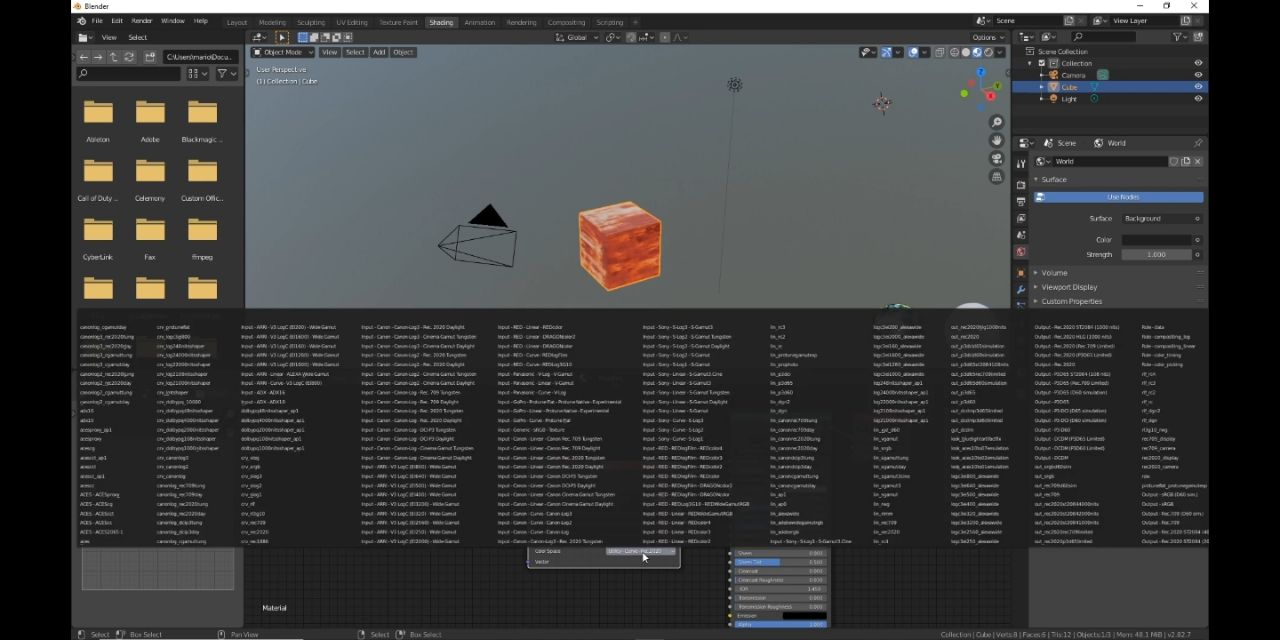Open the Modifiers wrench tab icon

coord(1020,289)
